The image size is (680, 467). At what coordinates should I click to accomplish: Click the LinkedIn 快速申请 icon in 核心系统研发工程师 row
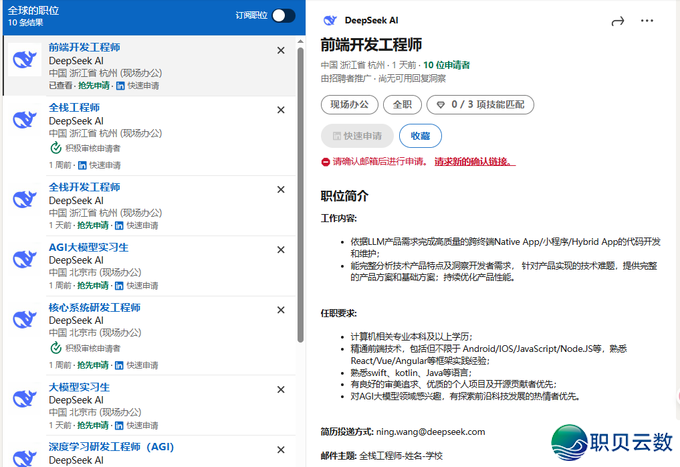[119, 366]
